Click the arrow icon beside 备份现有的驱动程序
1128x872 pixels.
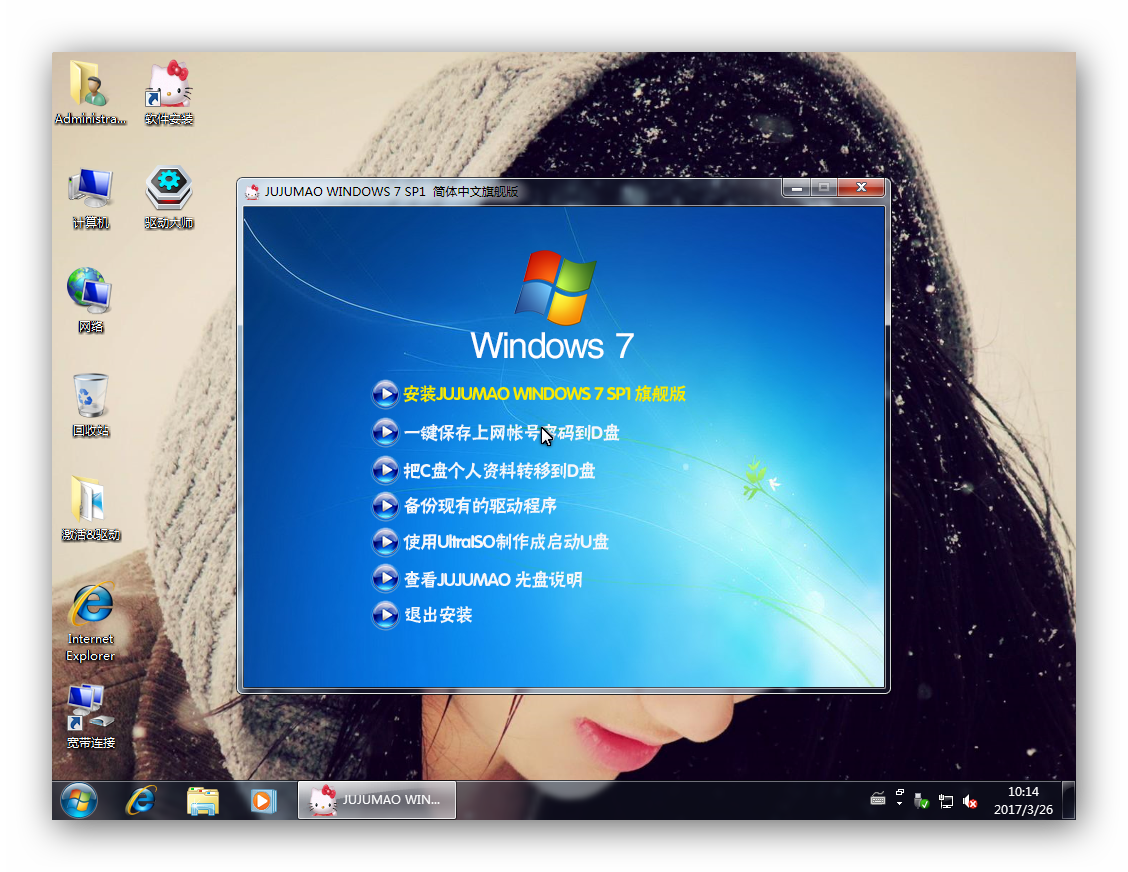pos(385,506)
